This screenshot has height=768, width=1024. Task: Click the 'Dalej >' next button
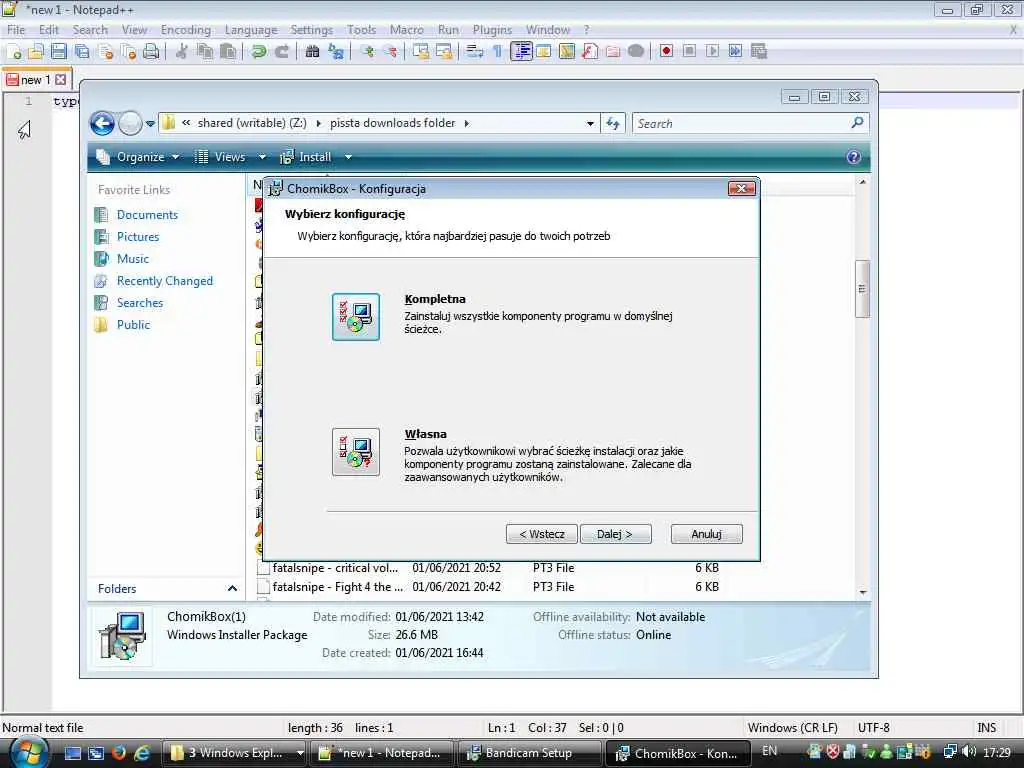point(615,534)
